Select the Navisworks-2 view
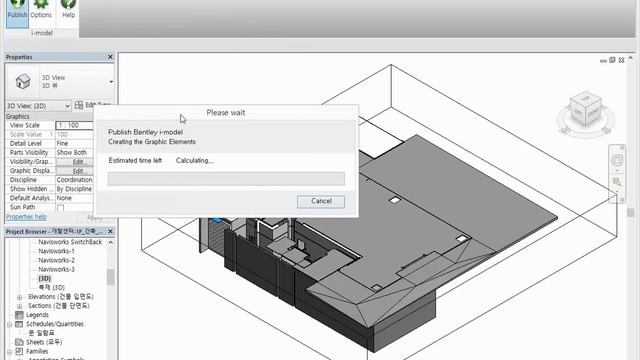The width and height of the screenshot is (640, 360). click(x=56, y=260)
